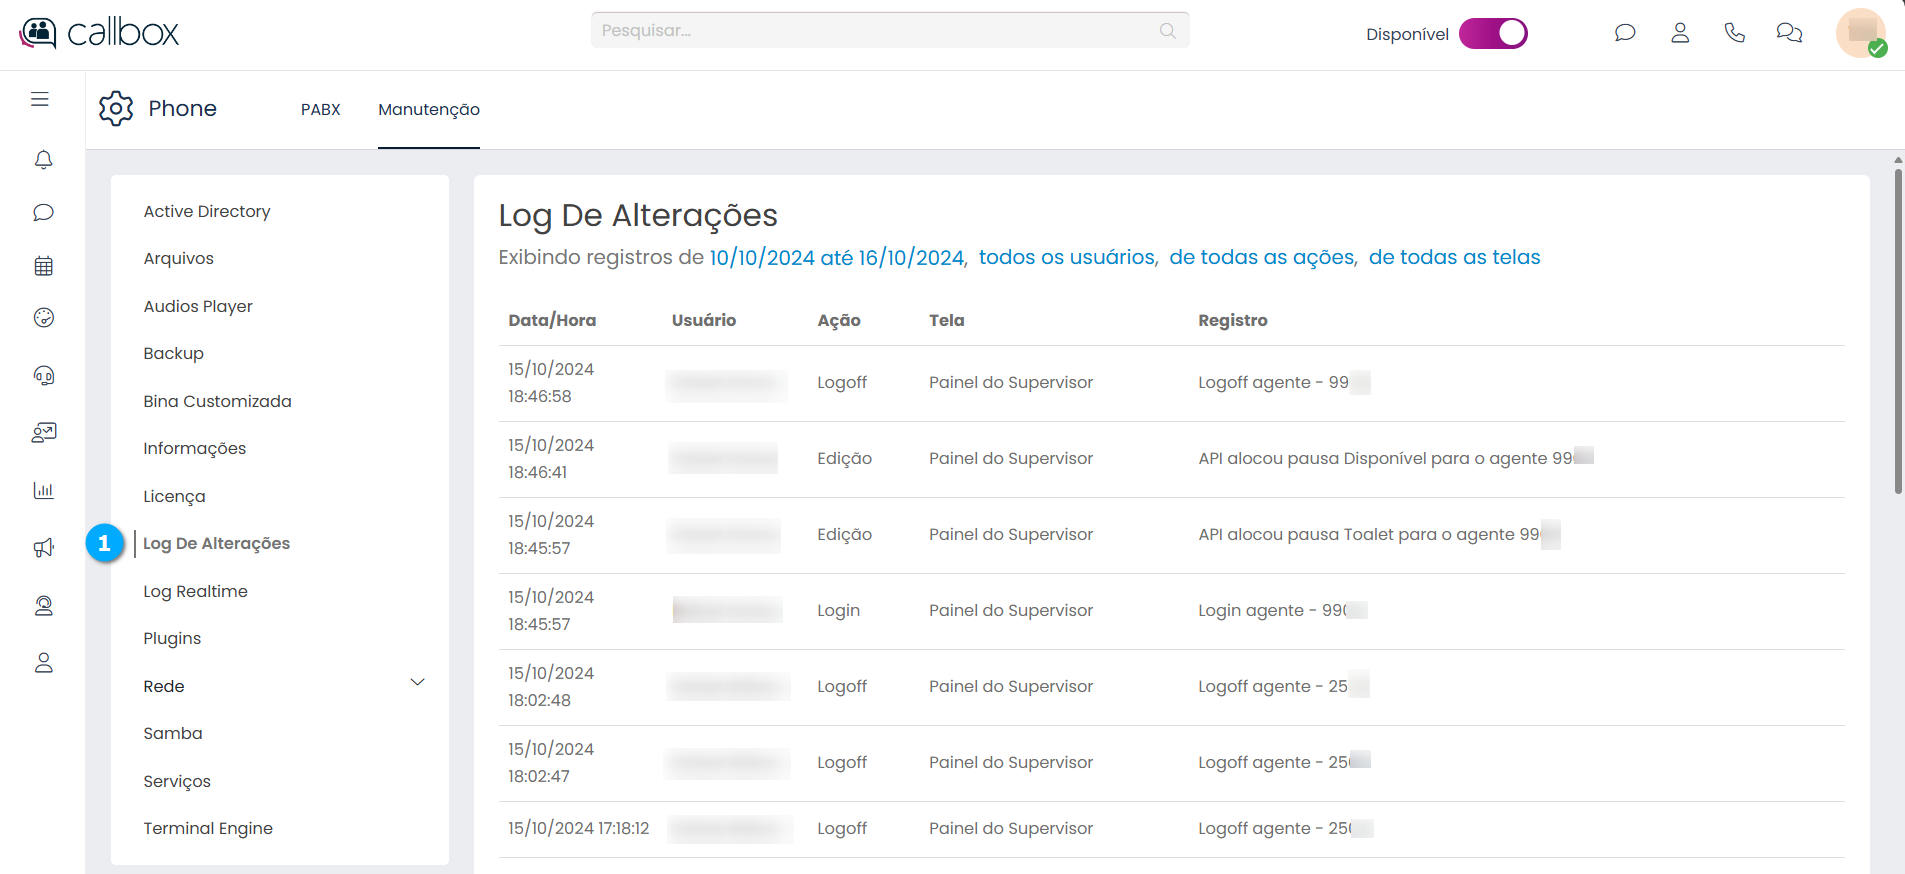Click the notifications bell icon in sidebar
Image resolution: width=1905 pixels, height=874 pixels.
(43, 160)
